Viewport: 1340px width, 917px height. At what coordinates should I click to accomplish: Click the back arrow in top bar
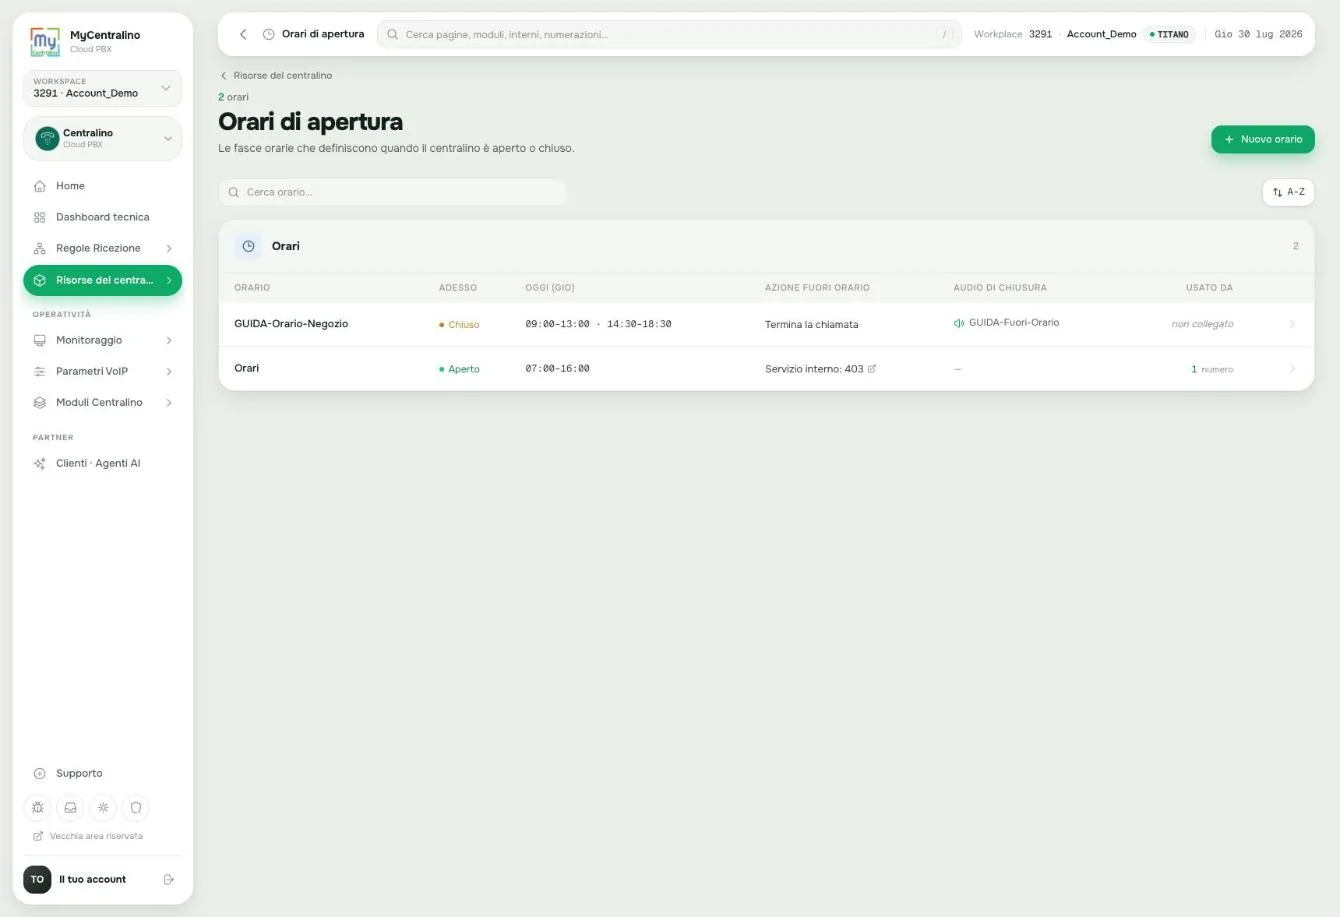pyautogui.click(x=242, y=34)
